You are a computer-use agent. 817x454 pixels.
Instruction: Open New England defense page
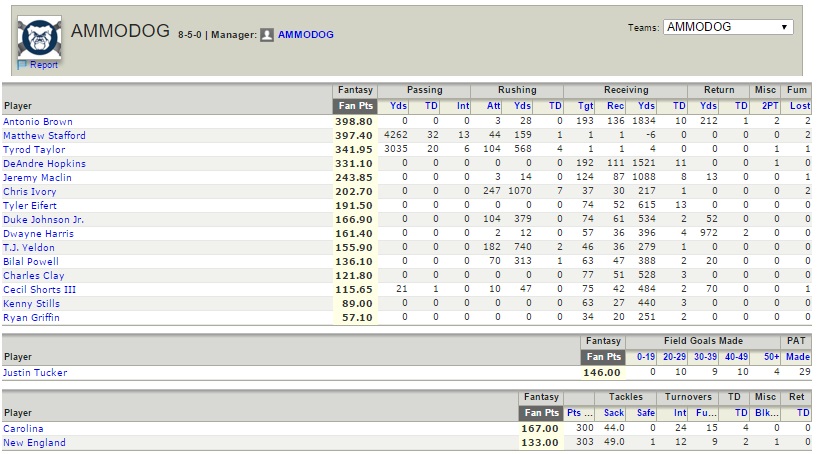click(34, 443)
